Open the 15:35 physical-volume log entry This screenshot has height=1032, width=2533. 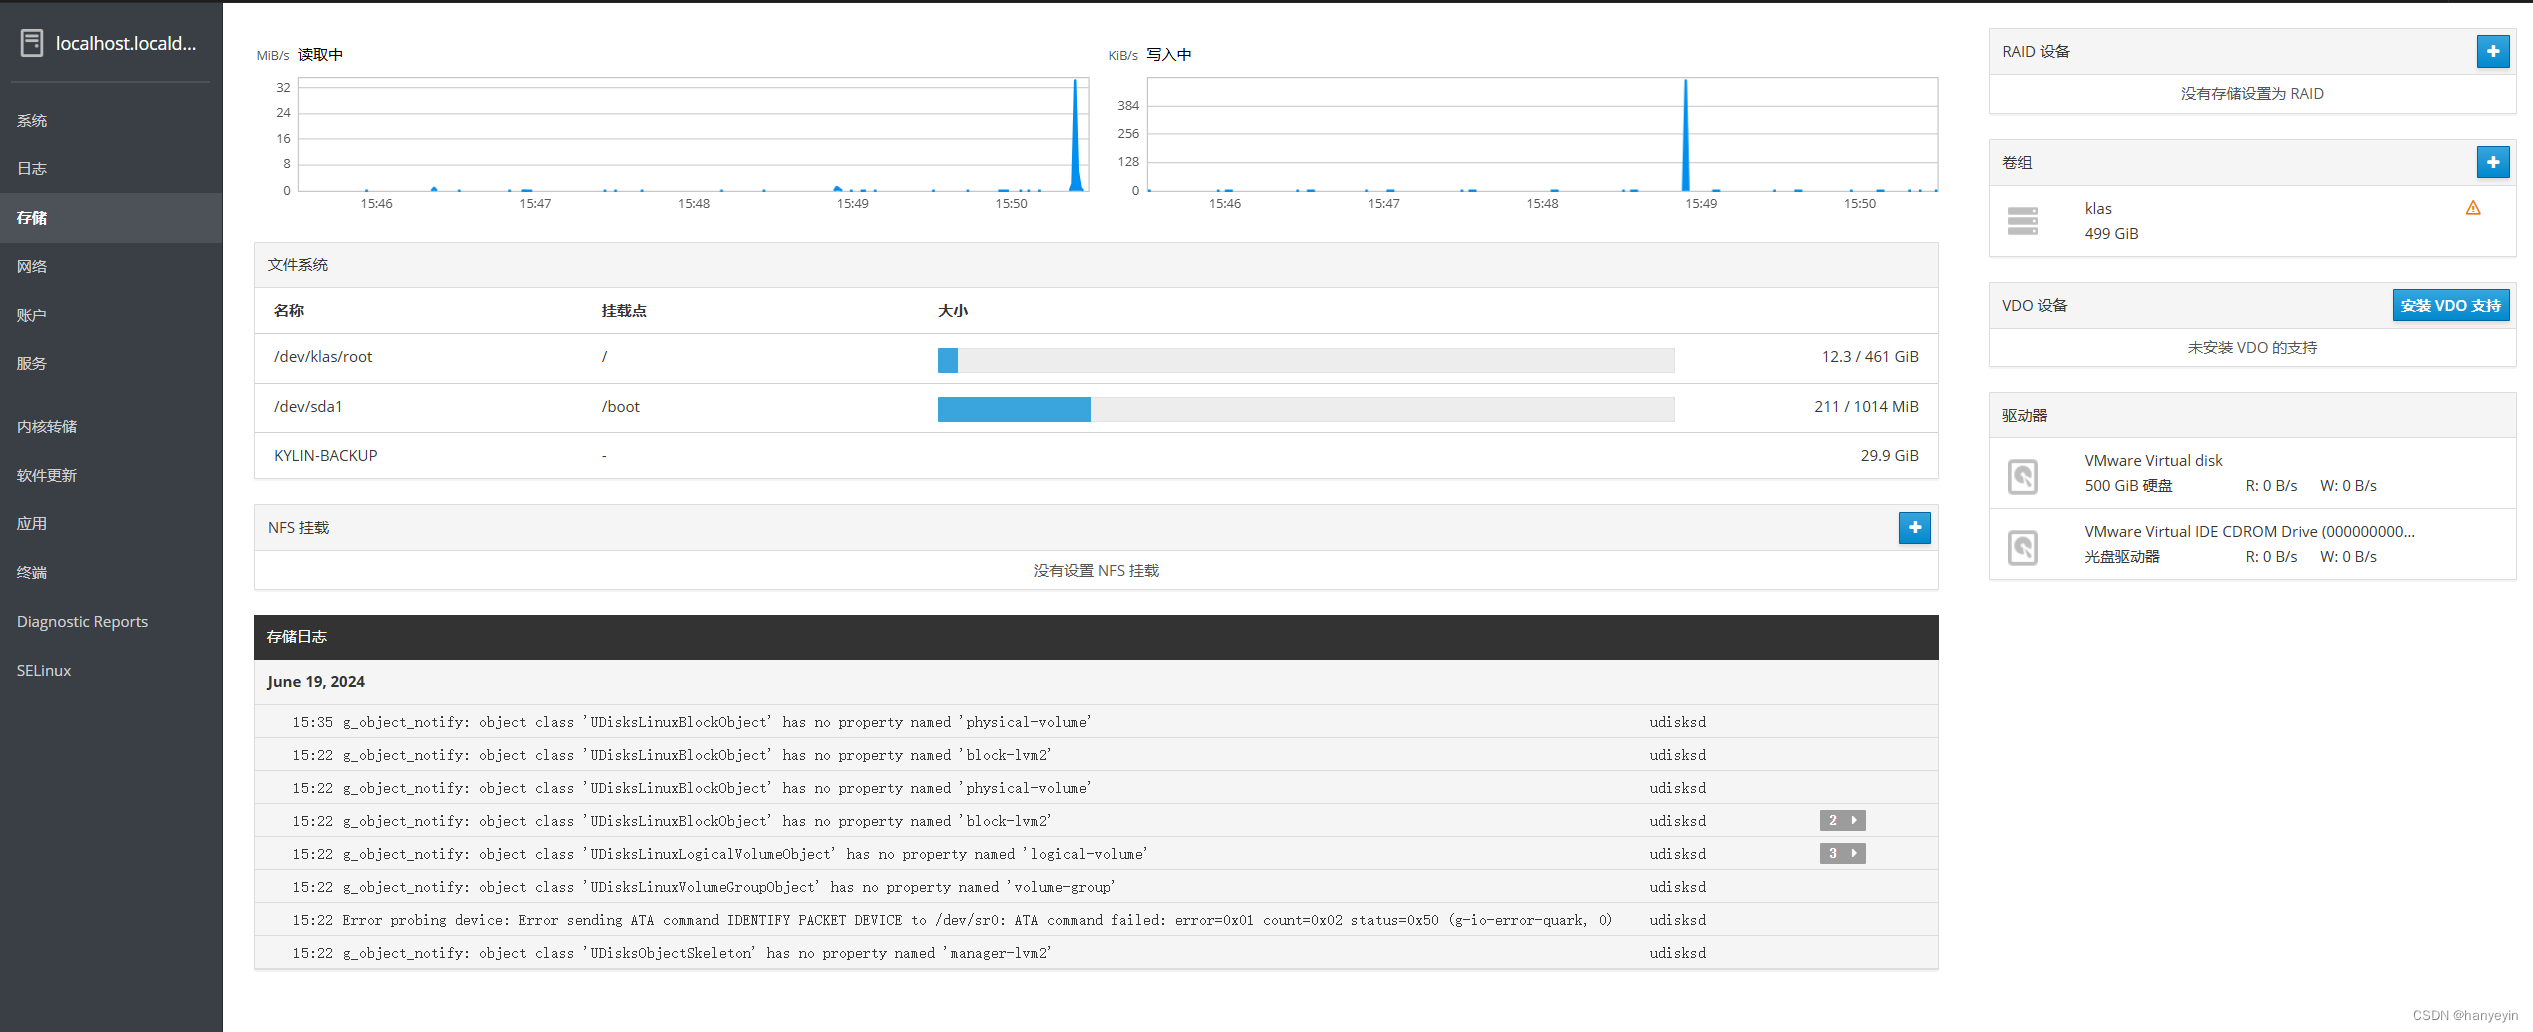click(1096, 721)
